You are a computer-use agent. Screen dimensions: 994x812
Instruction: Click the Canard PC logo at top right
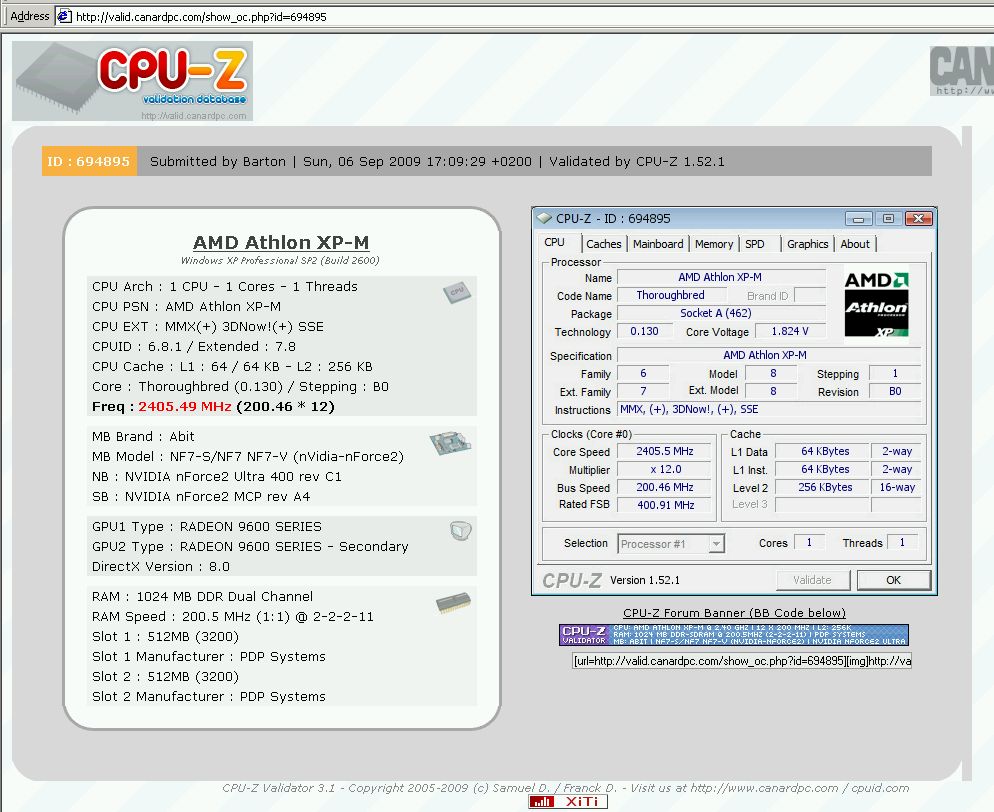(x=962, y=70)
